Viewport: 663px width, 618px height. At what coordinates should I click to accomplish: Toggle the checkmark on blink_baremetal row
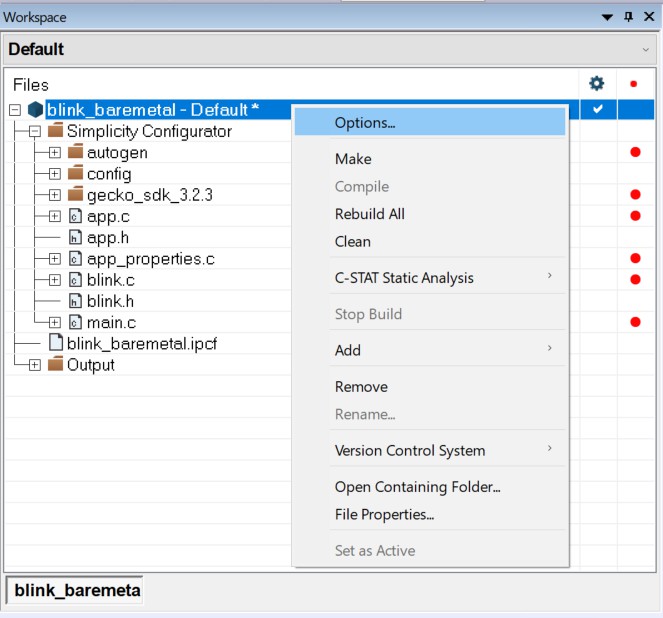click(597, 110)
